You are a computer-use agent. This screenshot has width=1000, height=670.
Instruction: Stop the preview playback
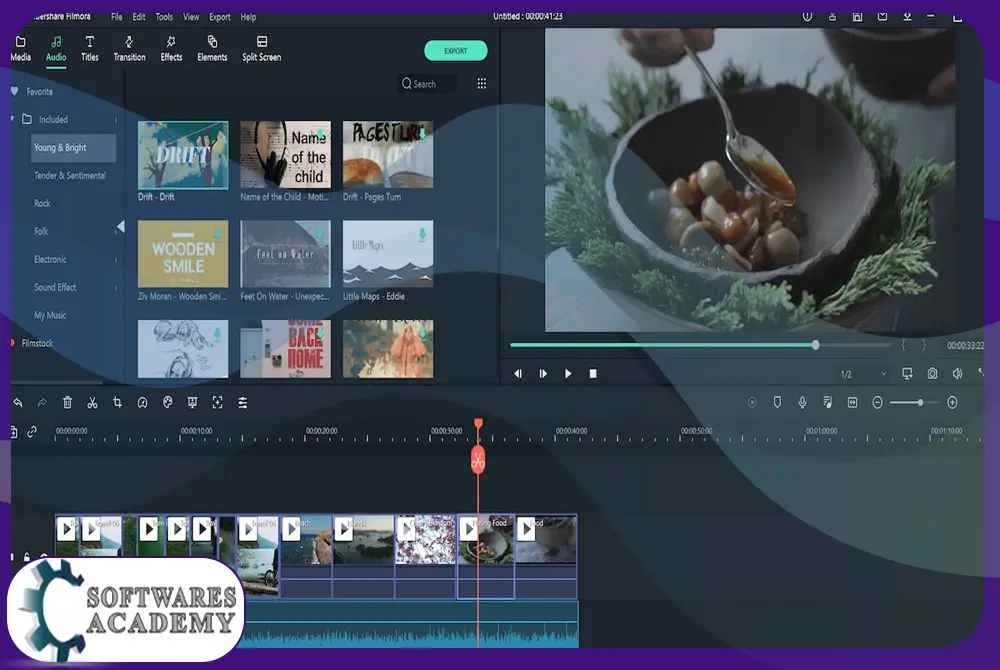[593, 374]
